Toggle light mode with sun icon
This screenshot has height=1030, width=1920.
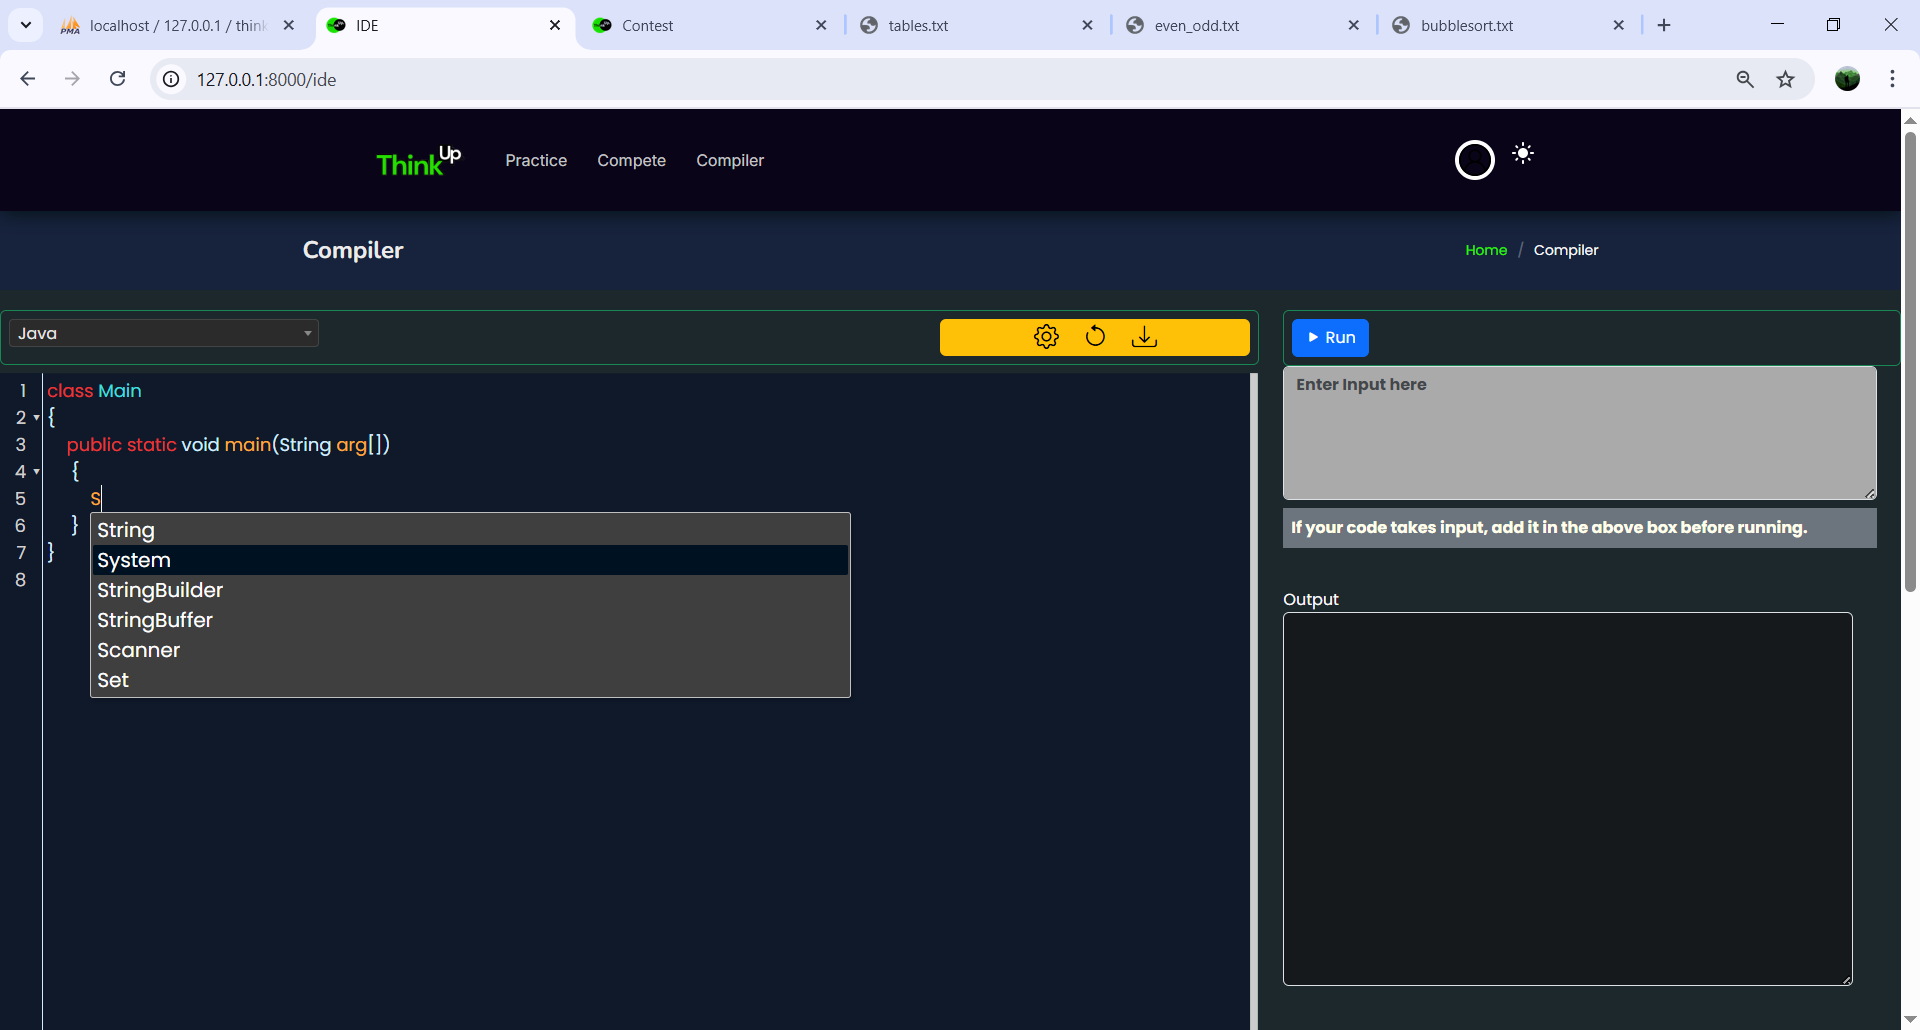tap(1523, 153)
